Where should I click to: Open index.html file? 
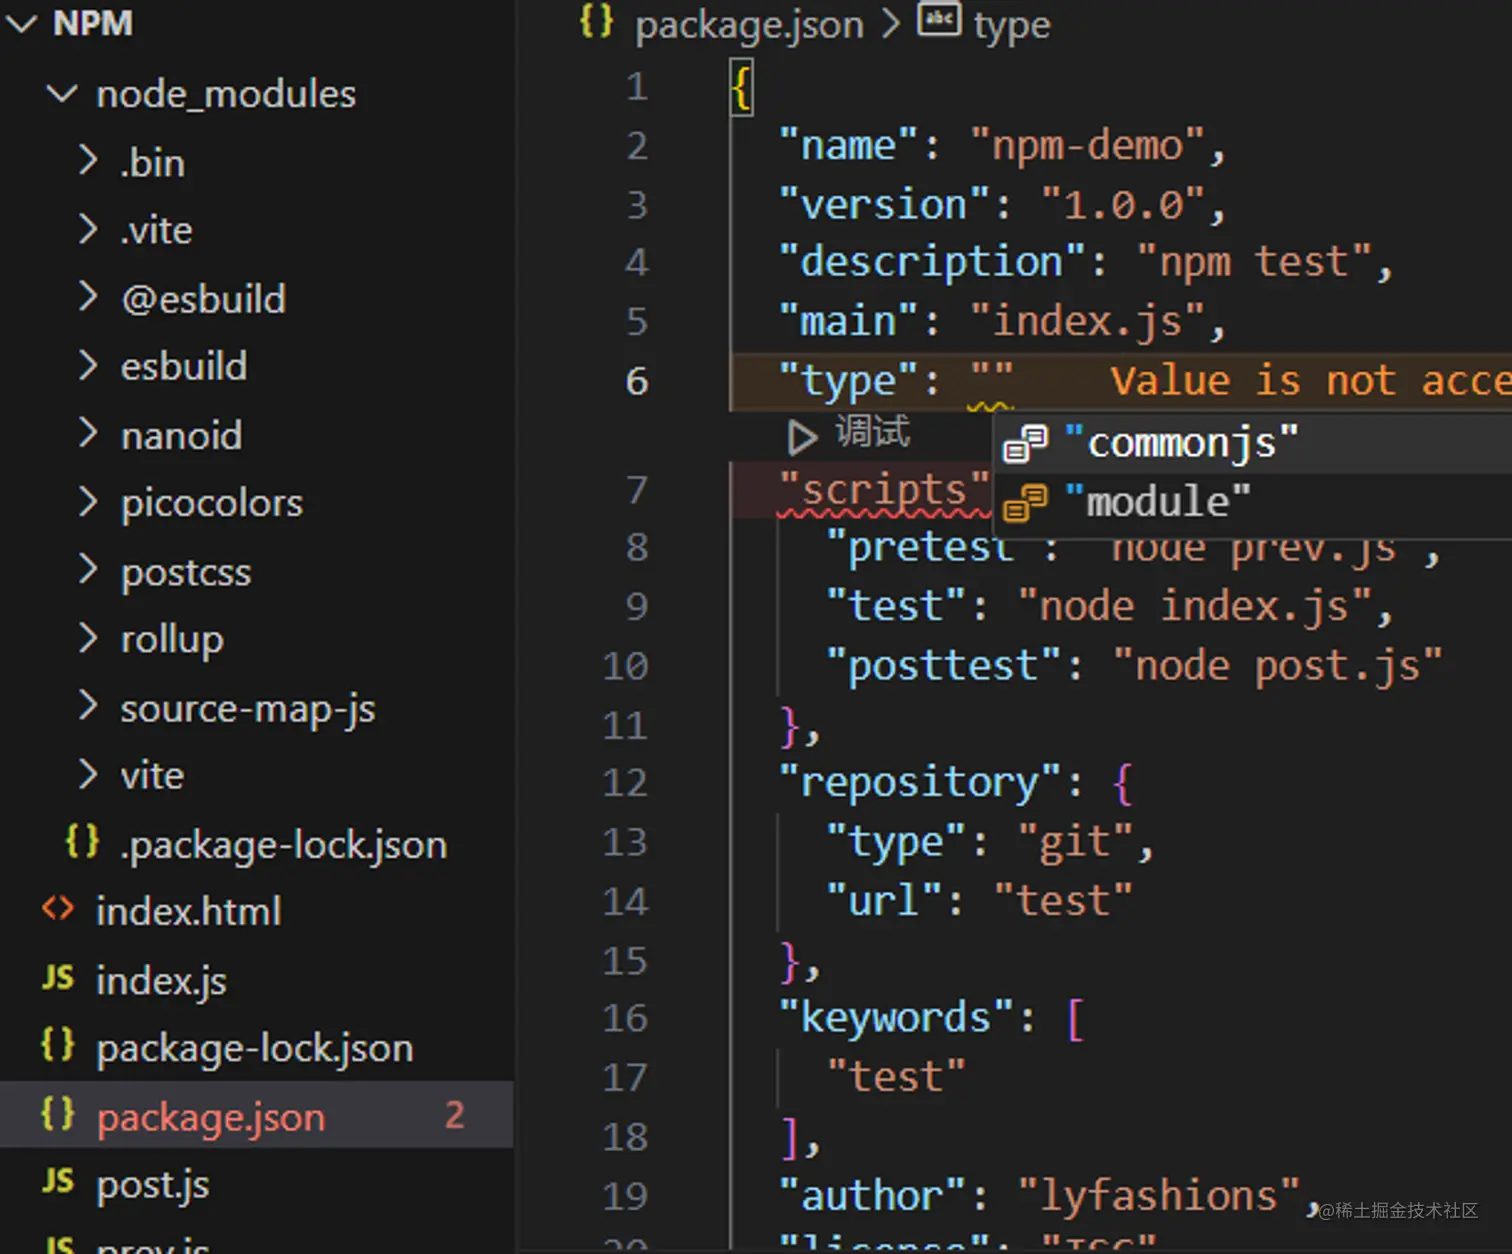(188, 912)
